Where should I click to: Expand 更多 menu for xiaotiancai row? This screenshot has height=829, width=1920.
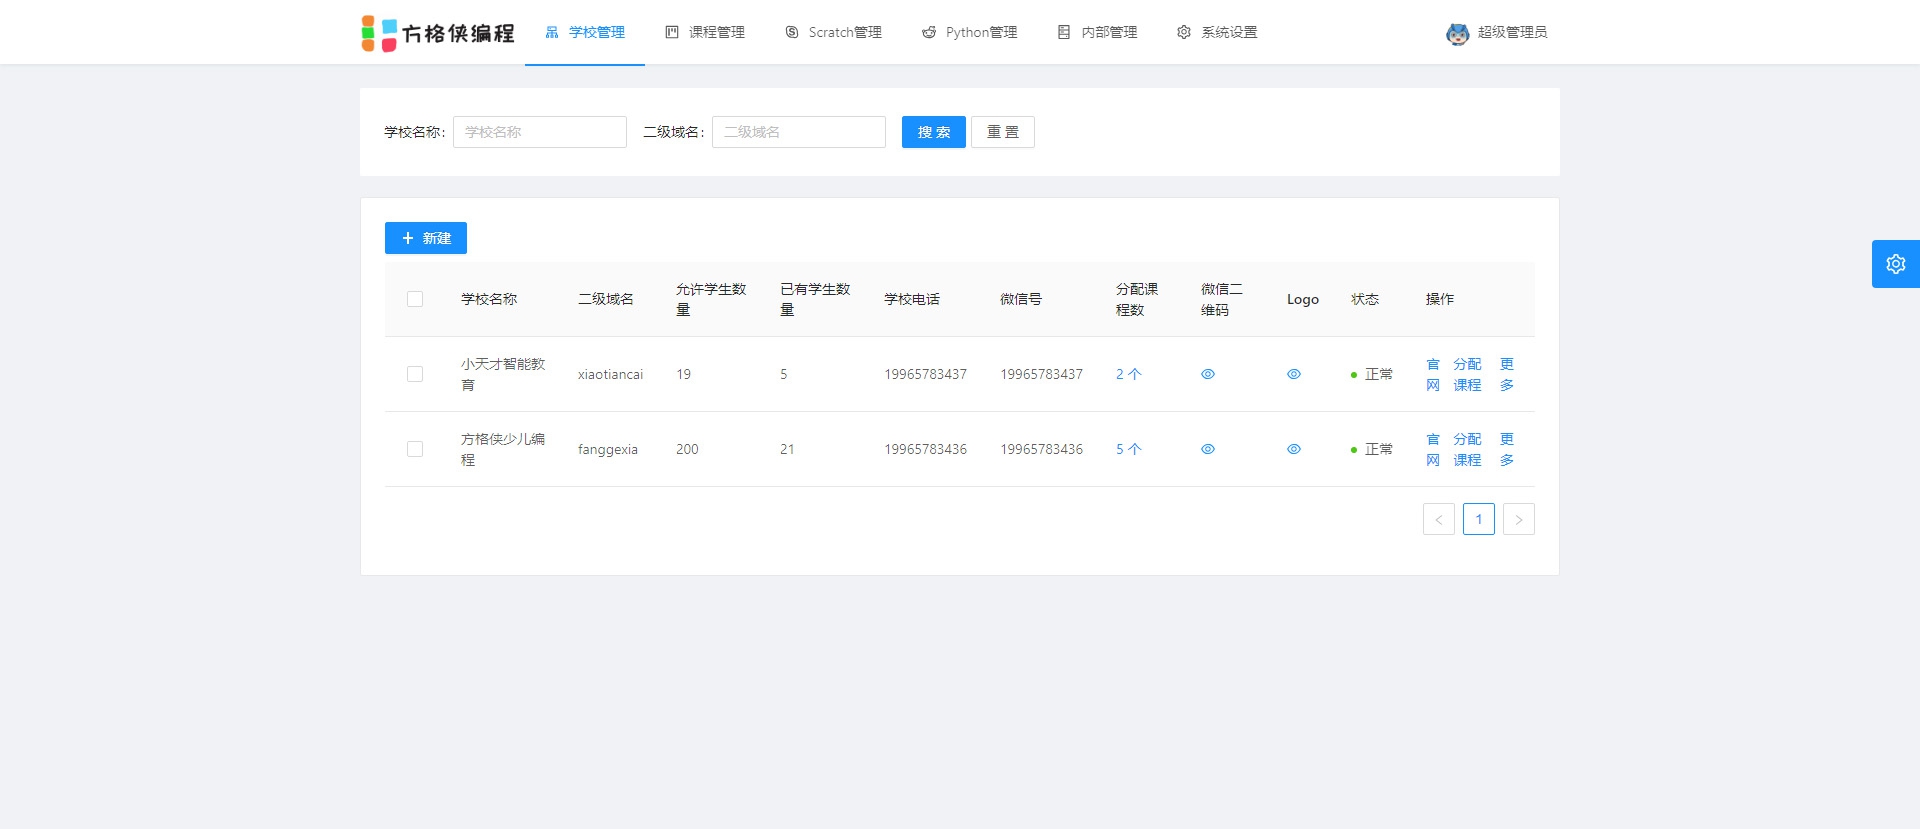point(1506,374)
